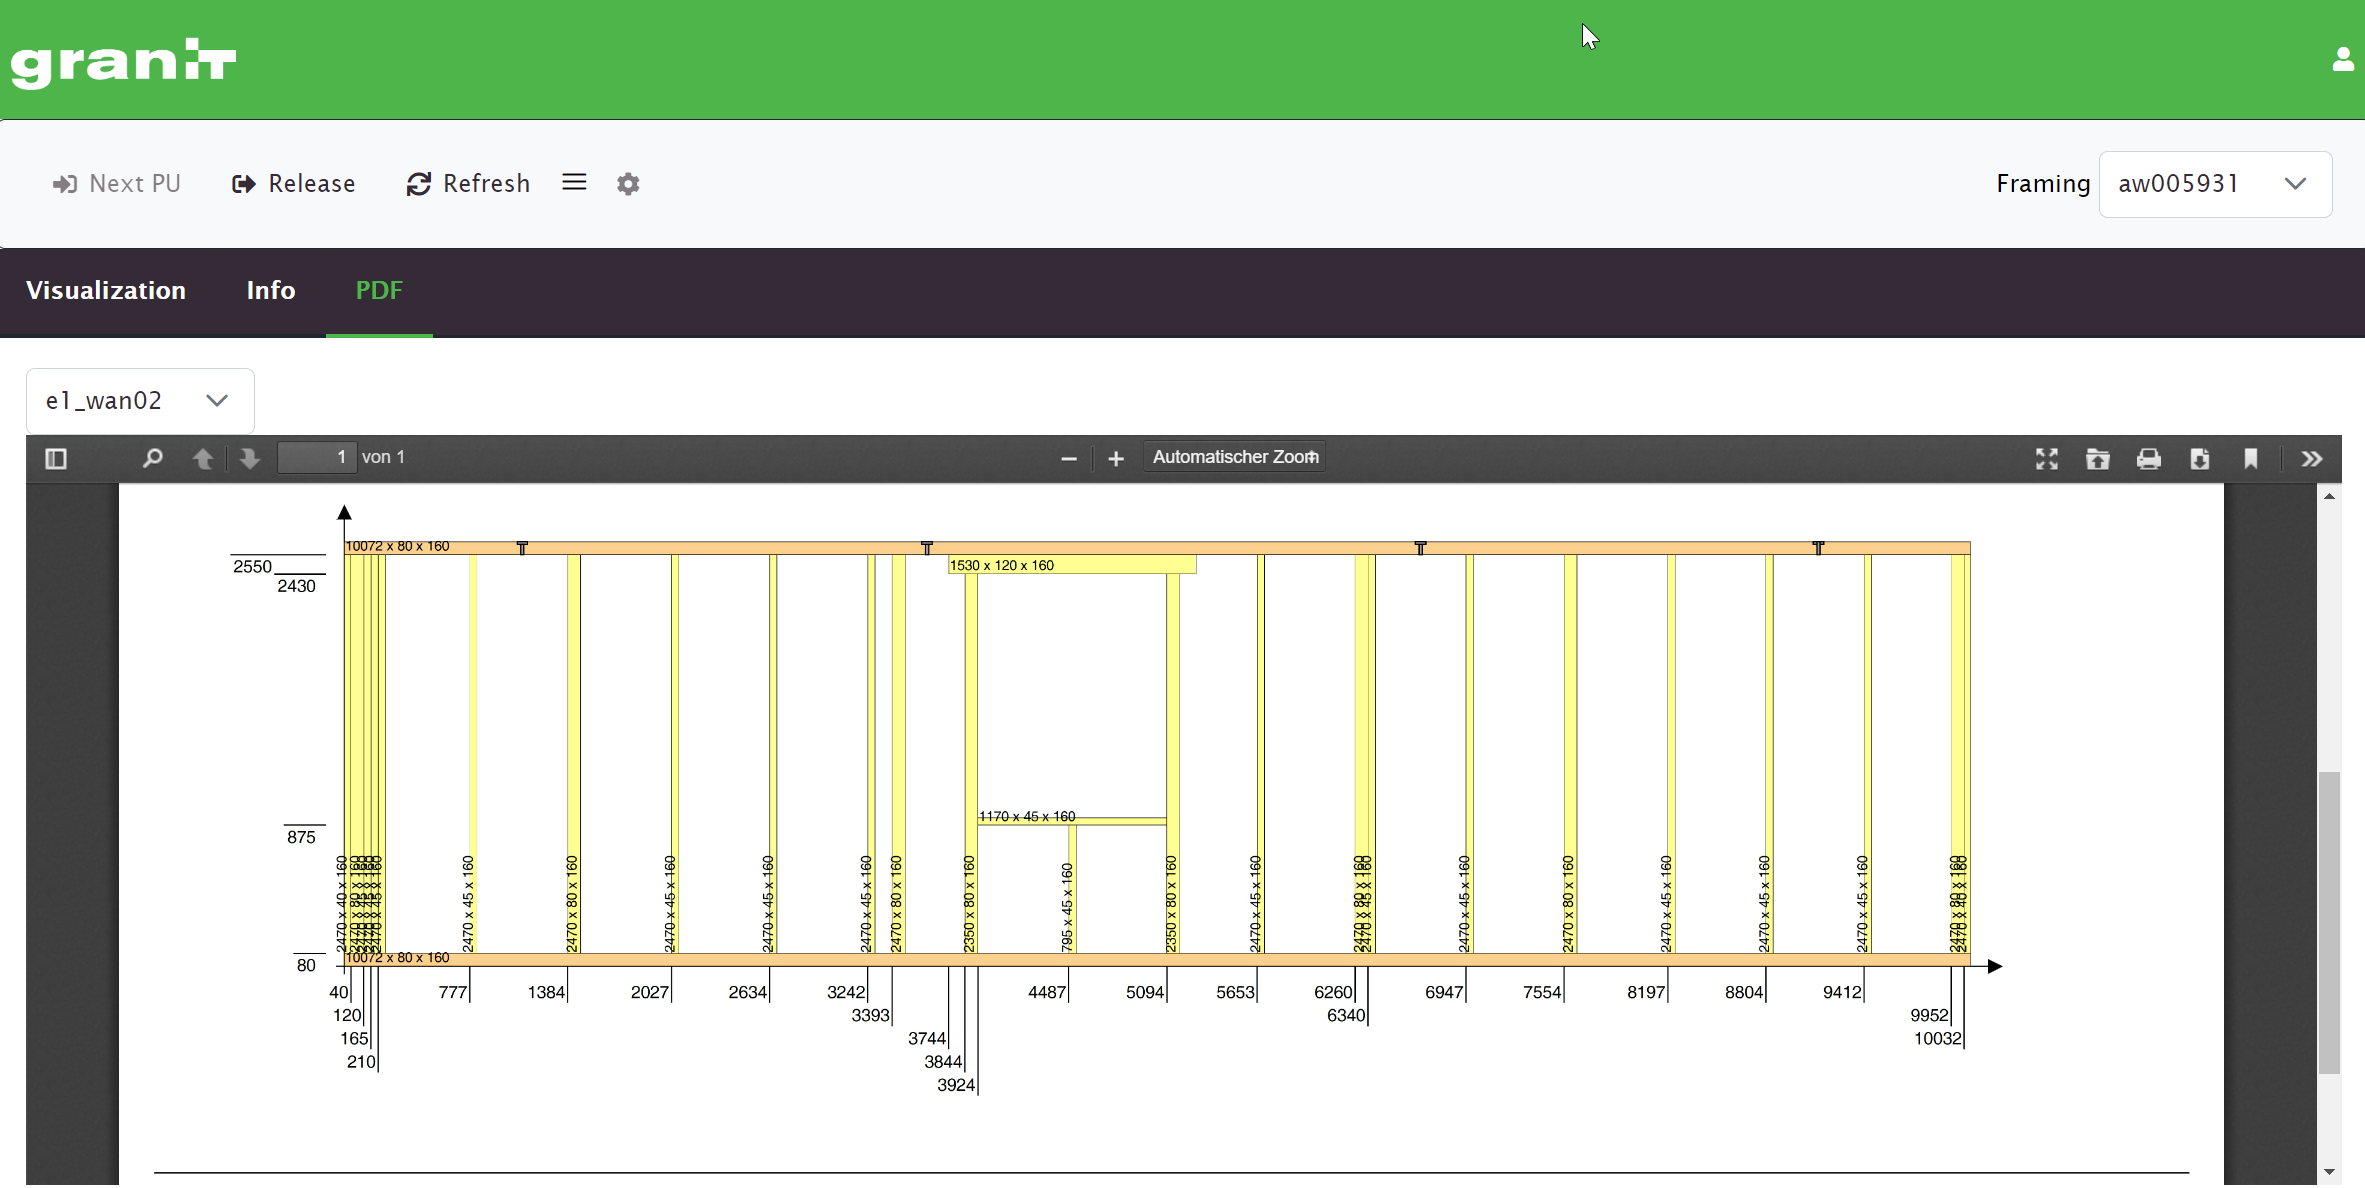The width and height of the screenshot is (2365, 1188).
Task: Zoom in with plus button
Action: (x=1116, y=458)
